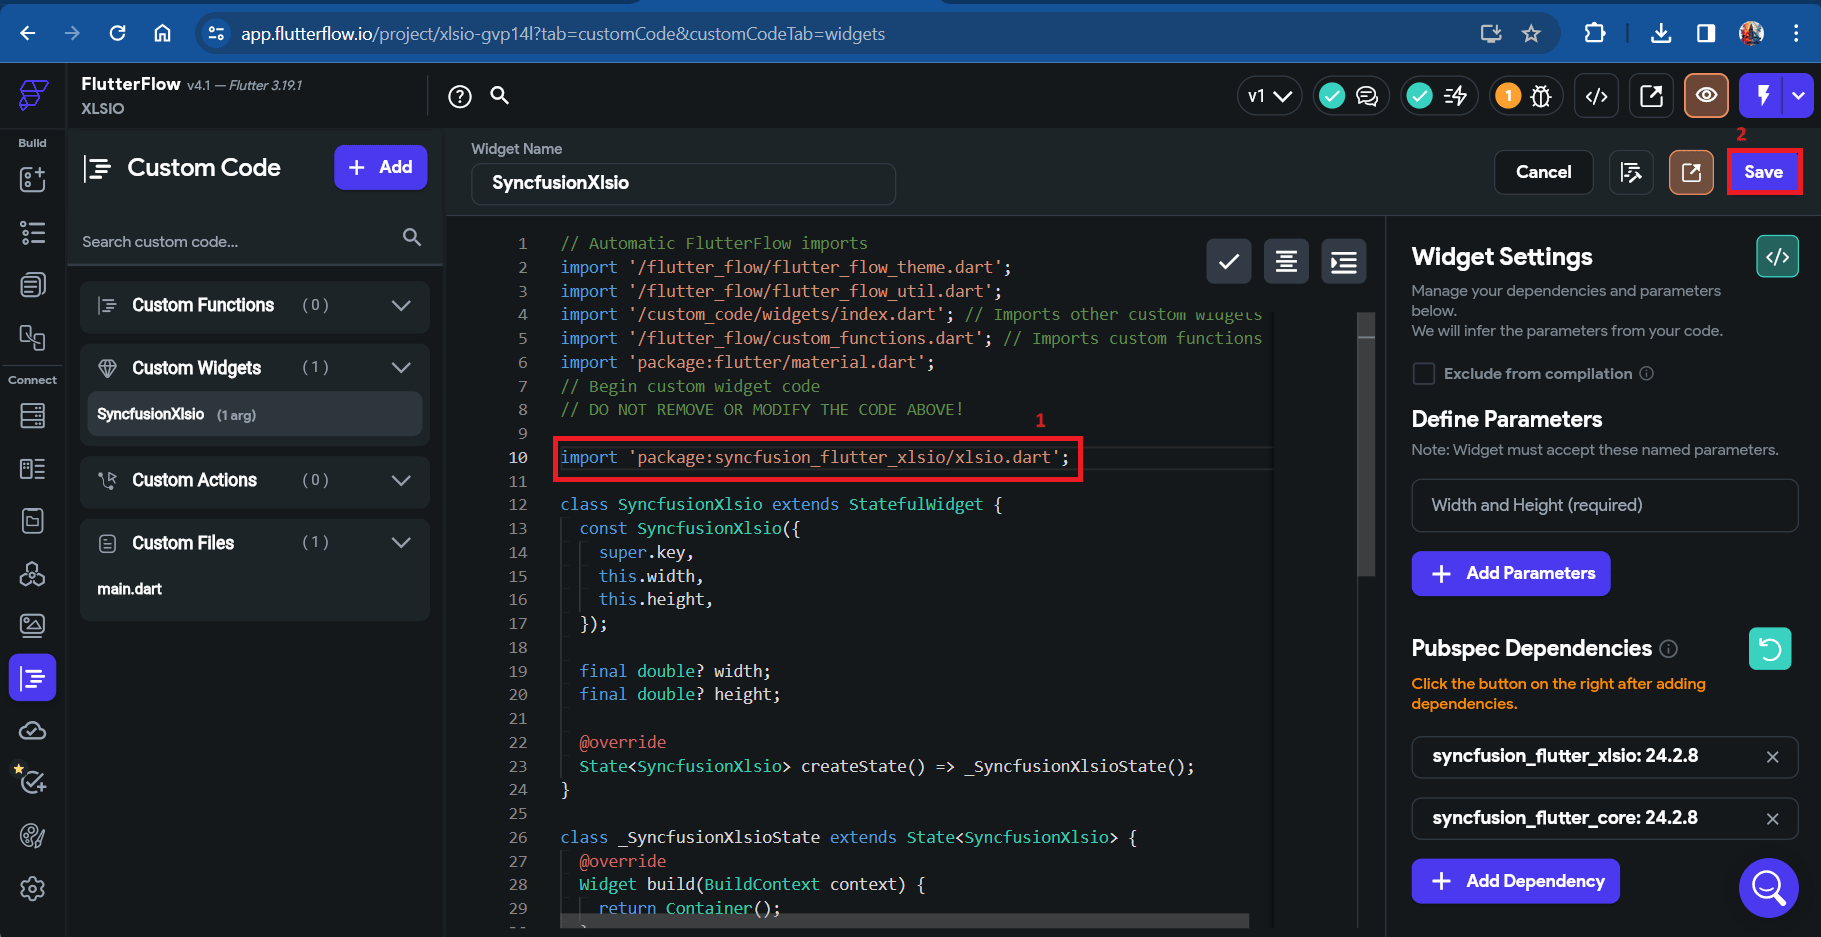This screenshot has height=937, width=1821.
Task: Click the open in new window export icon
Action: point(1652,96)
